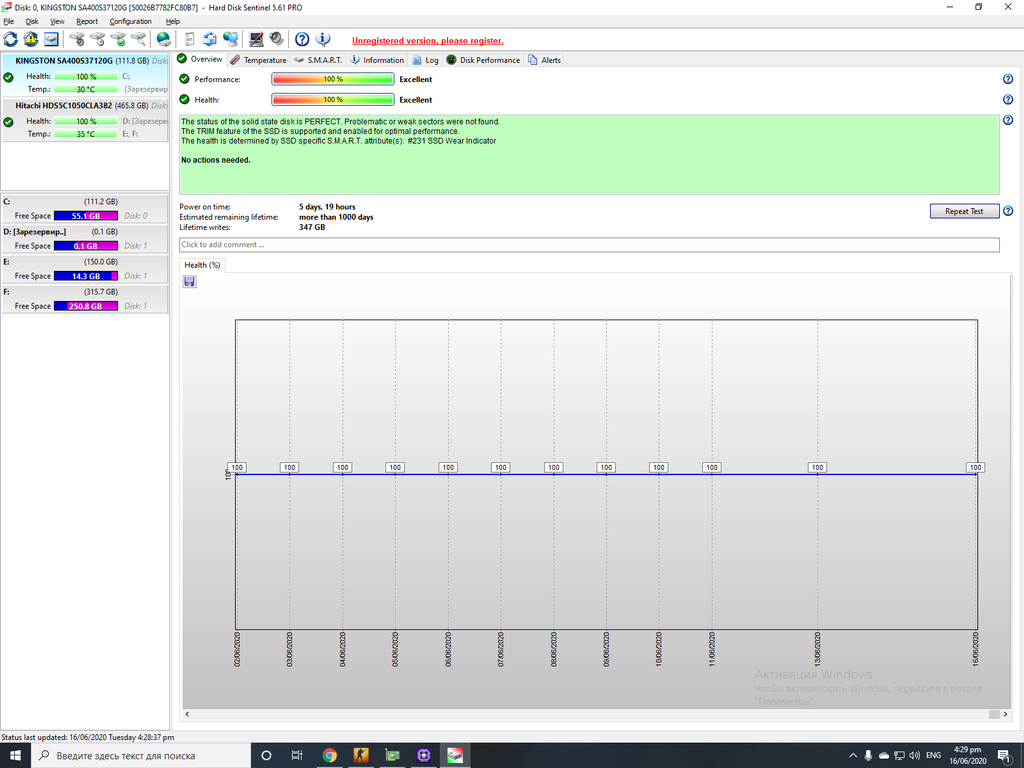
Task: Open Help via blue question mark toolbar icon
Action: 302,39
